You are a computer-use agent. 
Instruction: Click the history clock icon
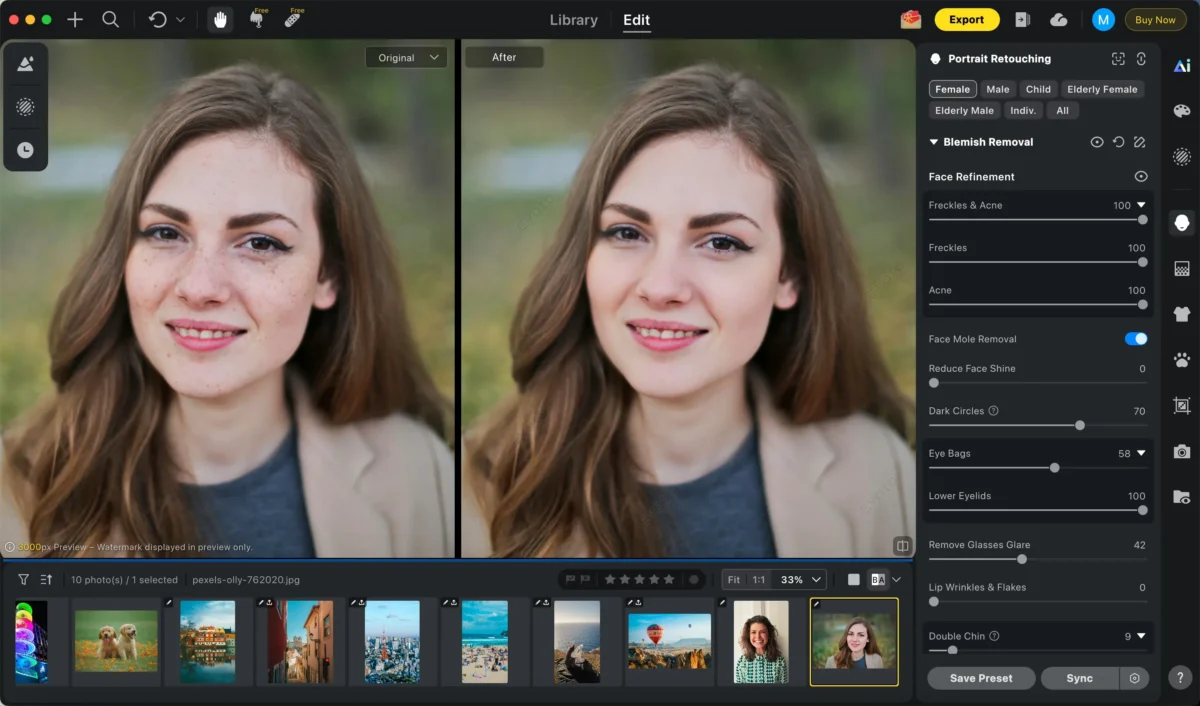pos(25,150)
